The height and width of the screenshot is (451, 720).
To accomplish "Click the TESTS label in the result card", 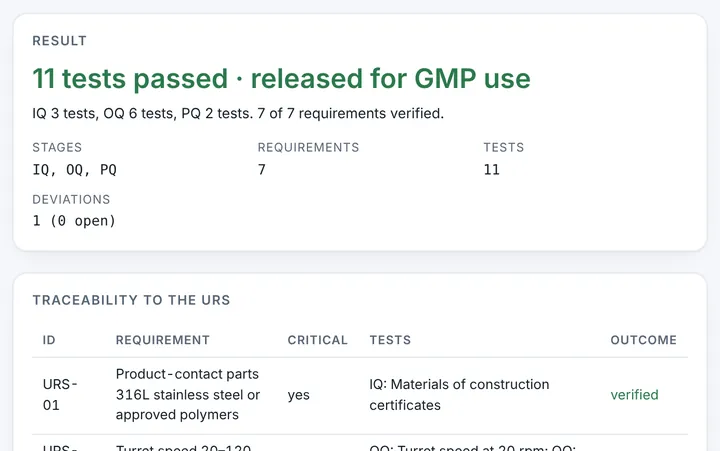I will 503,147.
